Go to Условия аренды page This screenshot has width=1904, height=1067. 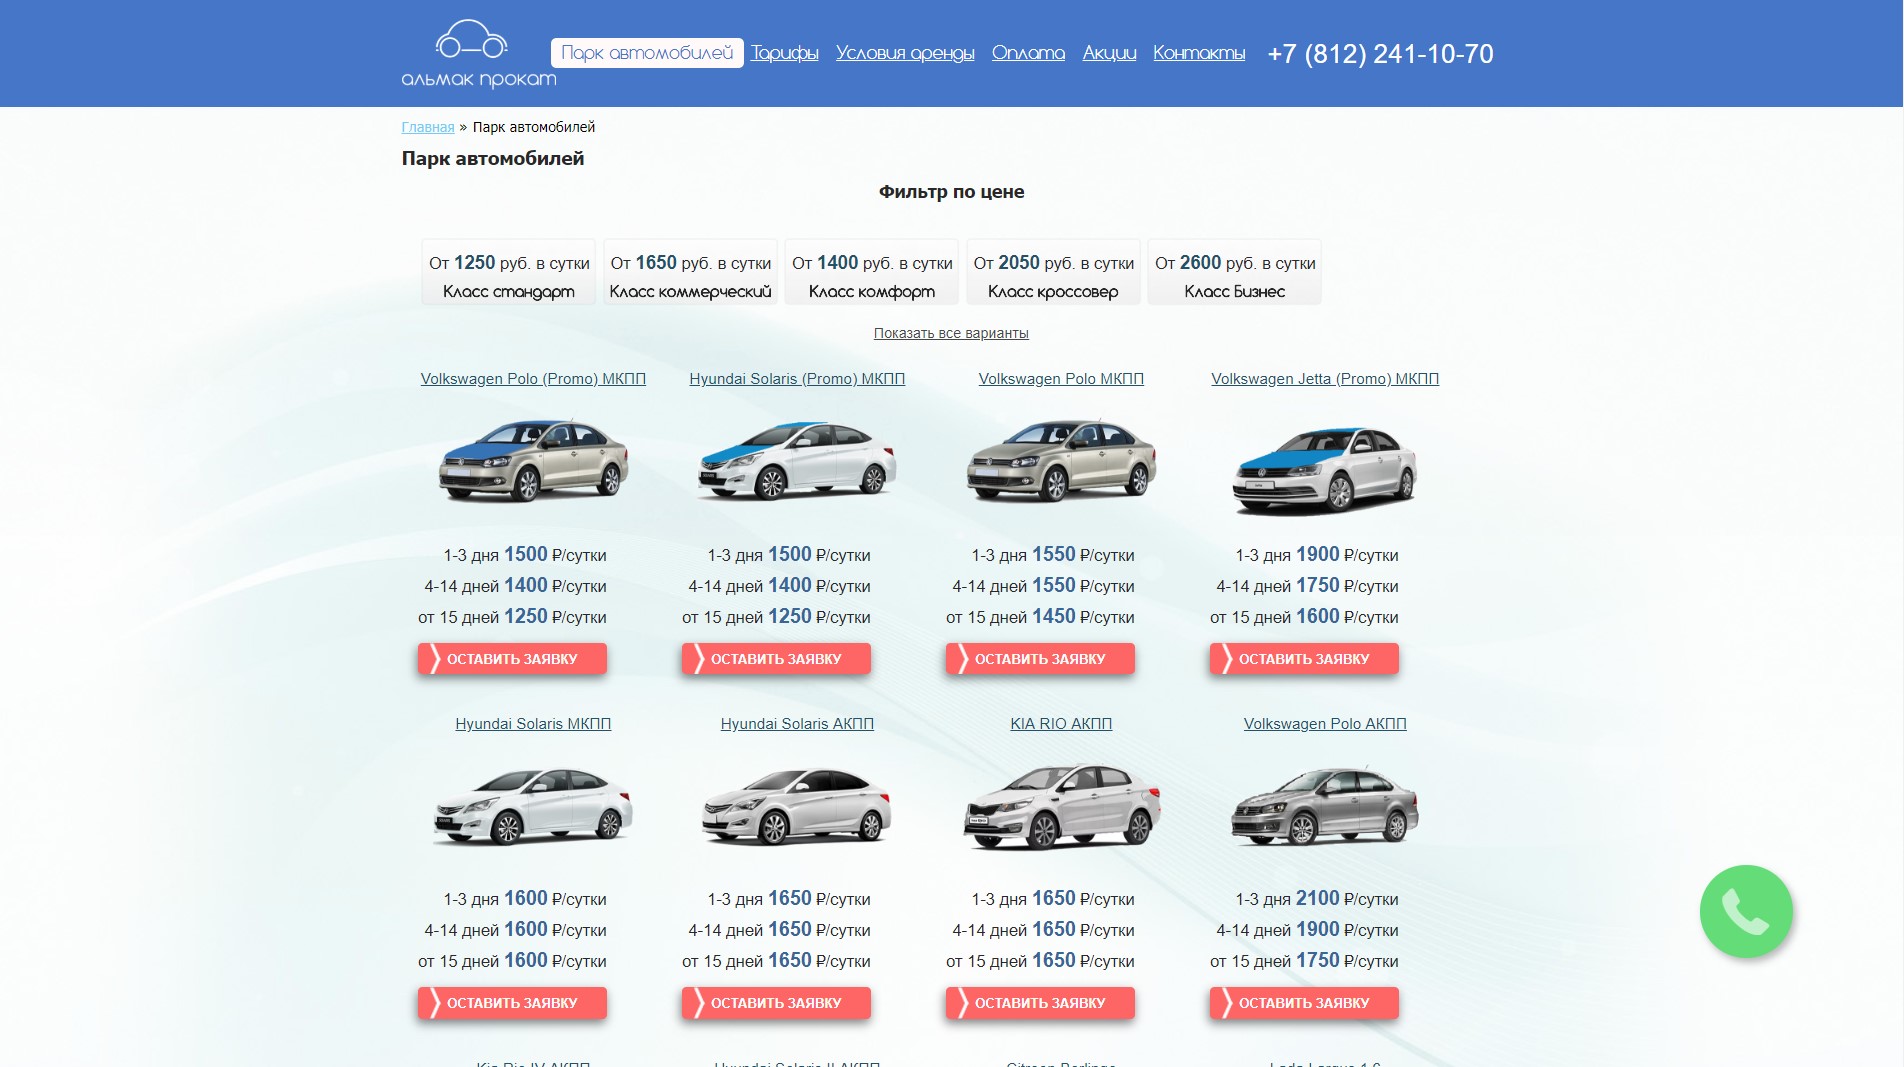click(x=905, y=53)
